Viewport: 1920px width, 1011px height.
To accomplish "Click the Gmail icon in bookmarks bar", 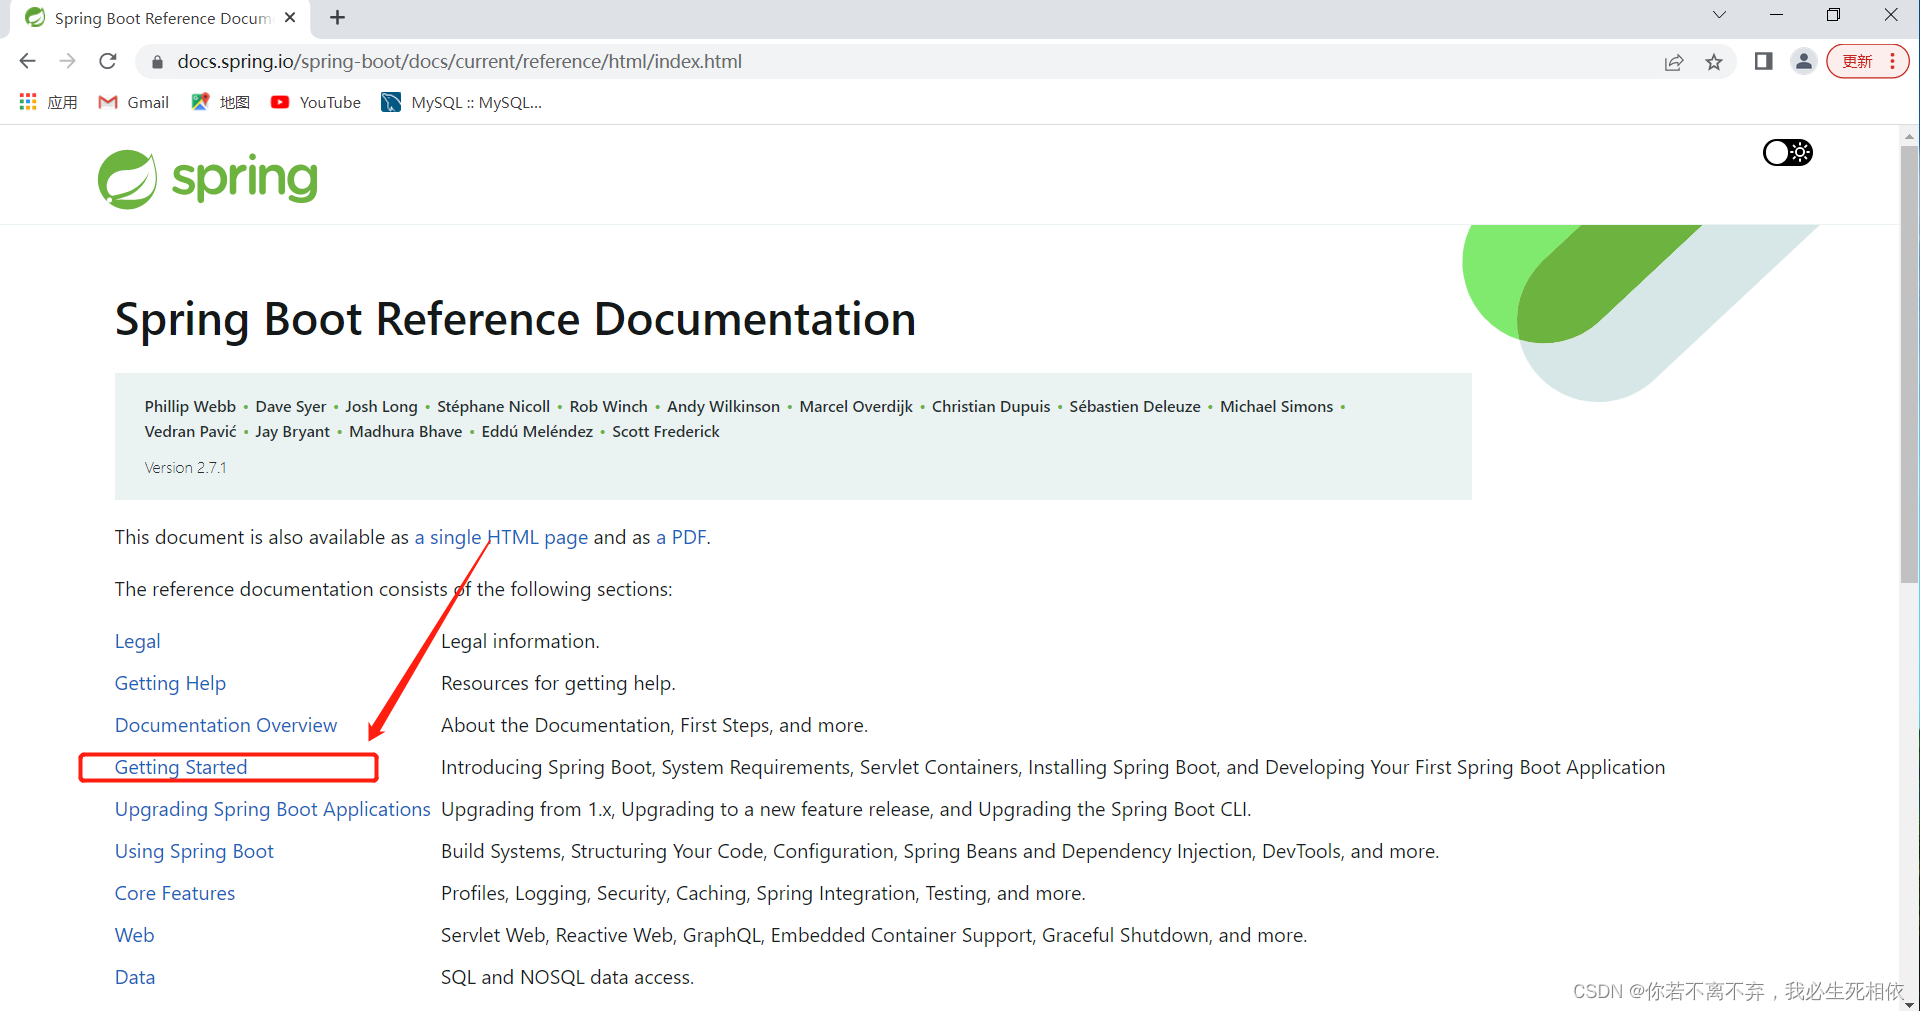I will pos(107,102).
